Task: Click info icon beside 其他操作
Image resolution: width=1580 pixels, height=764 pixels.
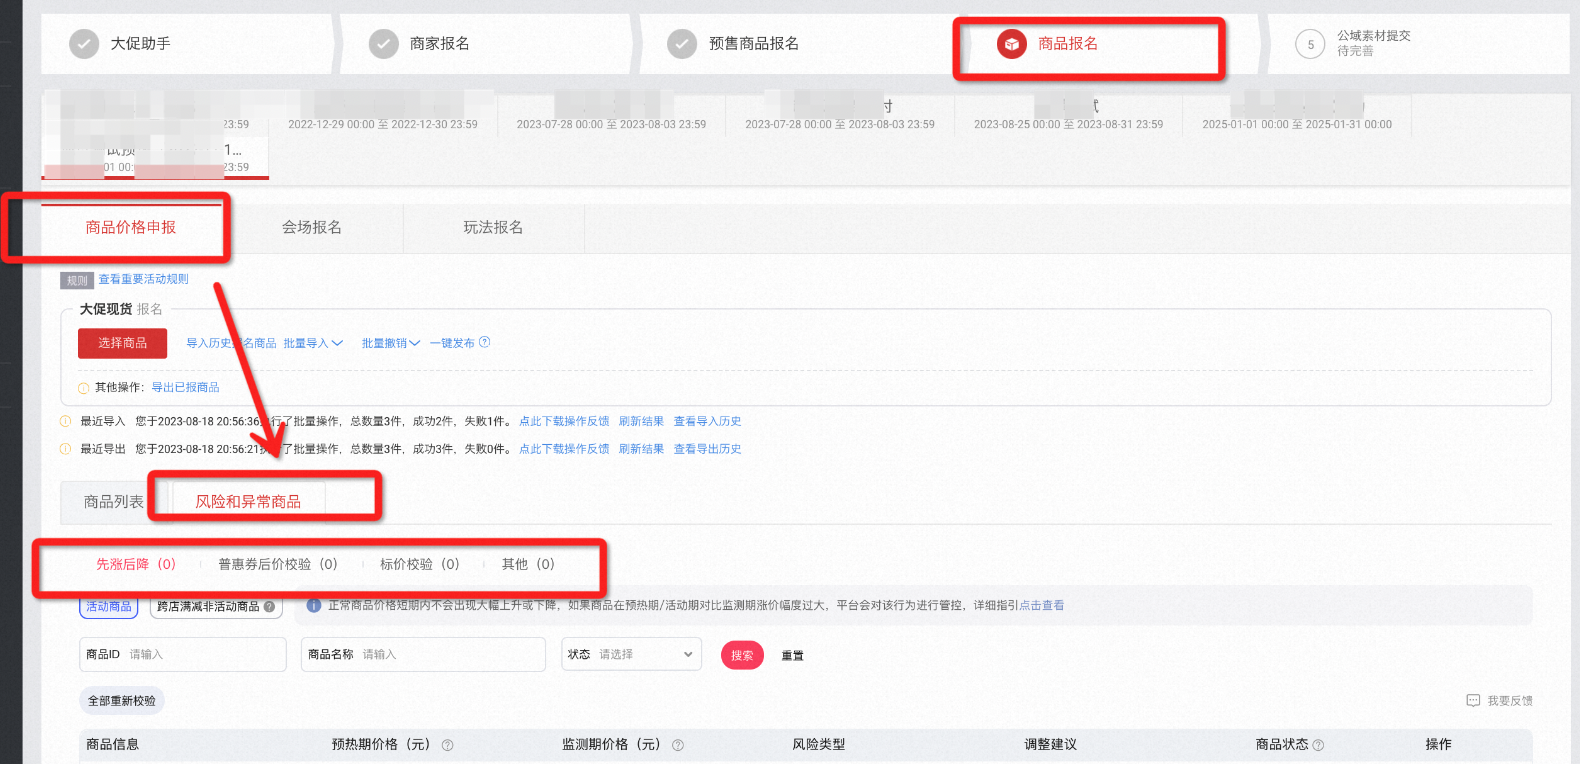Action: (x=84, y=388)
